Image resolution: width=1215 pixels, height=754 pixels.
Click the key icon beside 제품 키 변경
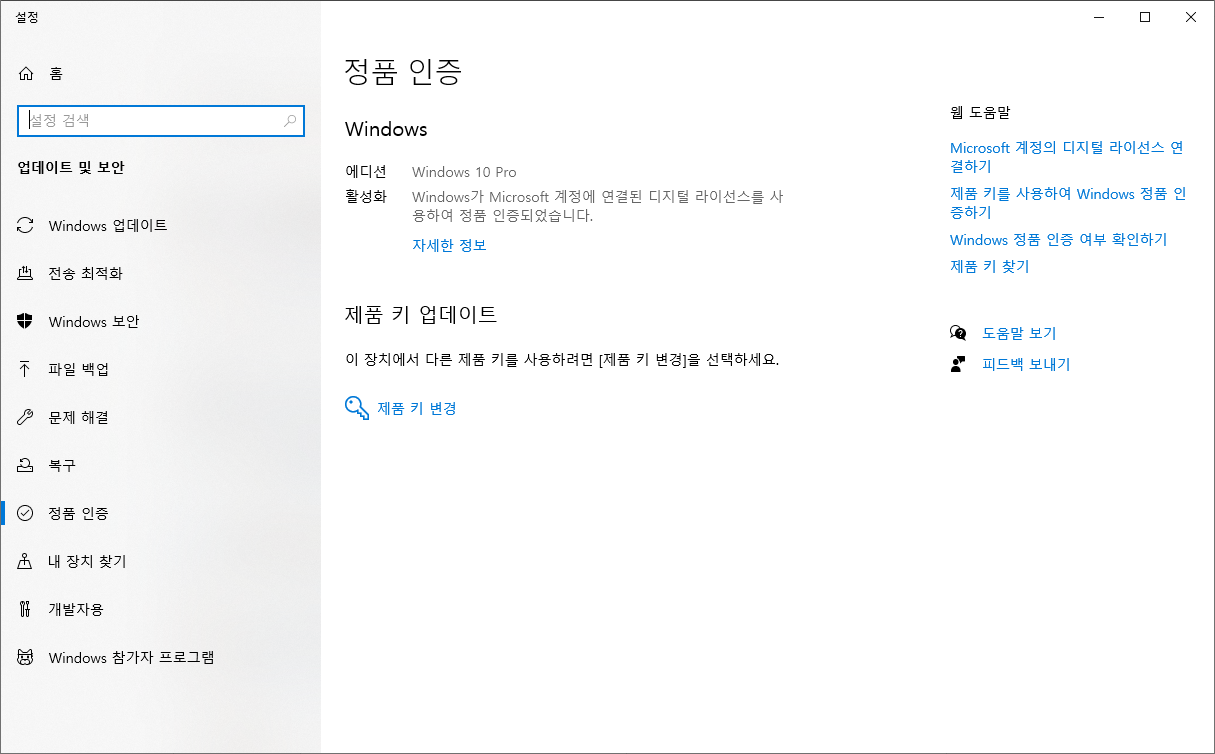click(357, 408)
